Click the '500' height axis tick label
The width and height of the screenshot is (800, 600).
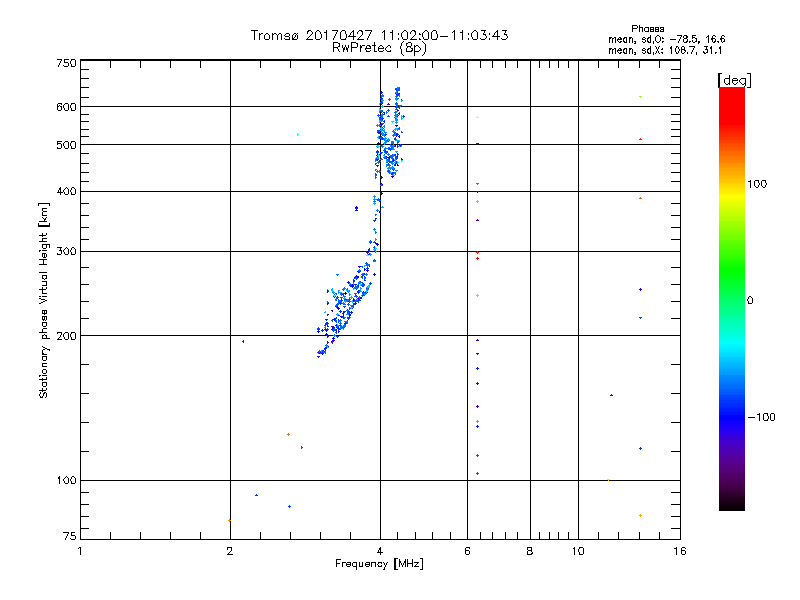point(66,145)
